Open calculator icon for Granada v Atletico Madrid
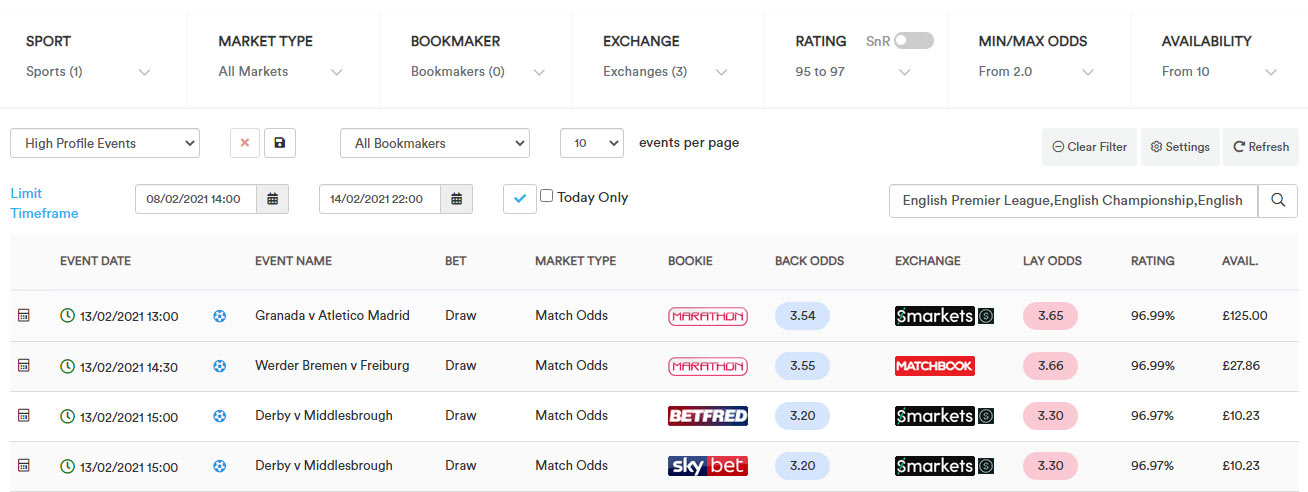The height and width of the screenshot is (492, 1308). tap(24, 316)
